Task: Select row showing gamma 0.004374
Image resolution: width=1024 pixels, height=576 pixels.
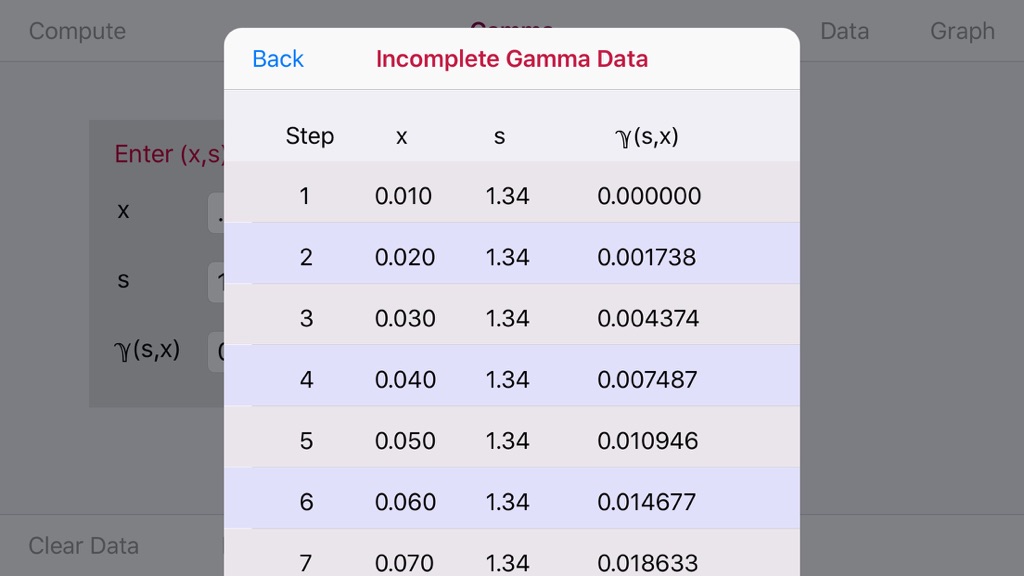Action: tap(512, 315)
